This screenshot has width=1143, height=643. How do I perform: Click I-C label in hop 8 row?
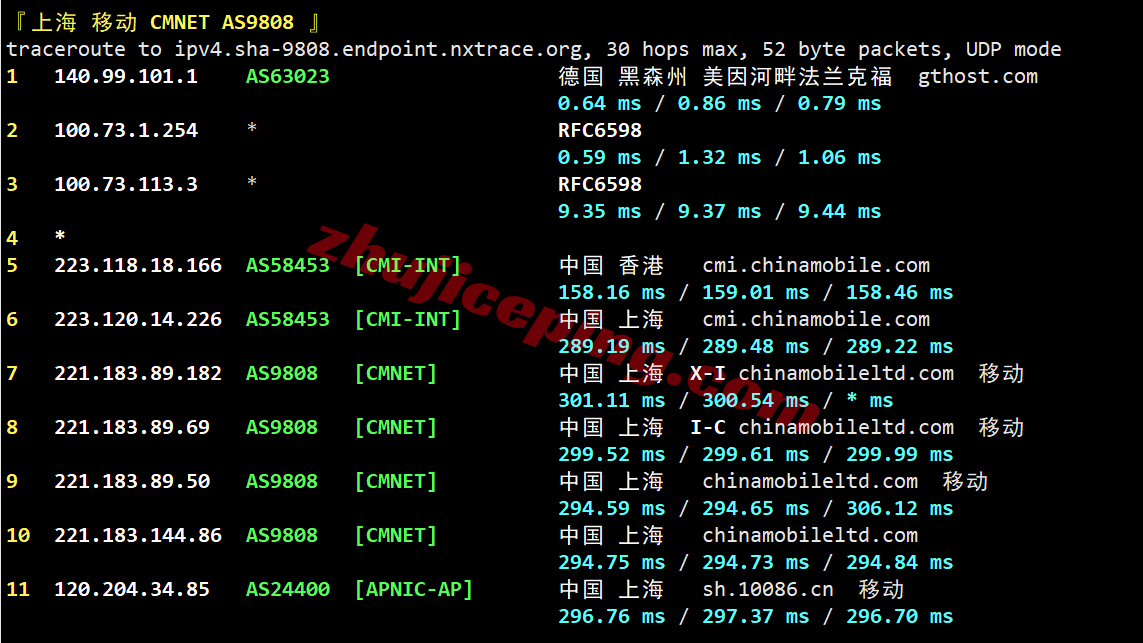click(708, 427)
